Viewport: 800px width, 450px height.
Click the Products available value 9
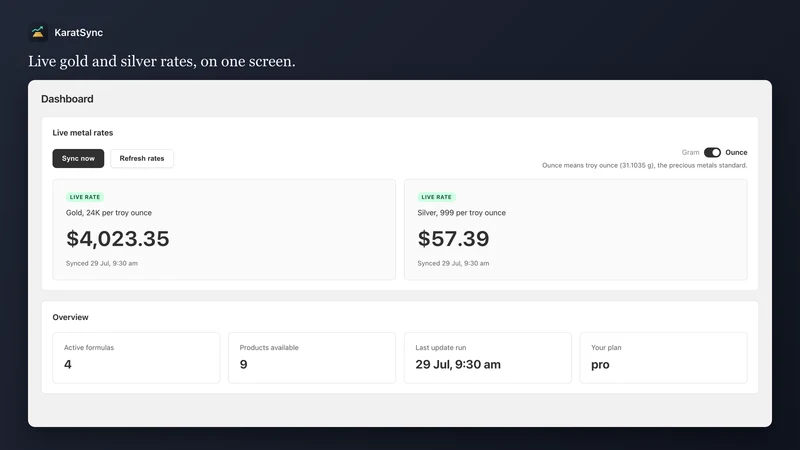[243, 364]
